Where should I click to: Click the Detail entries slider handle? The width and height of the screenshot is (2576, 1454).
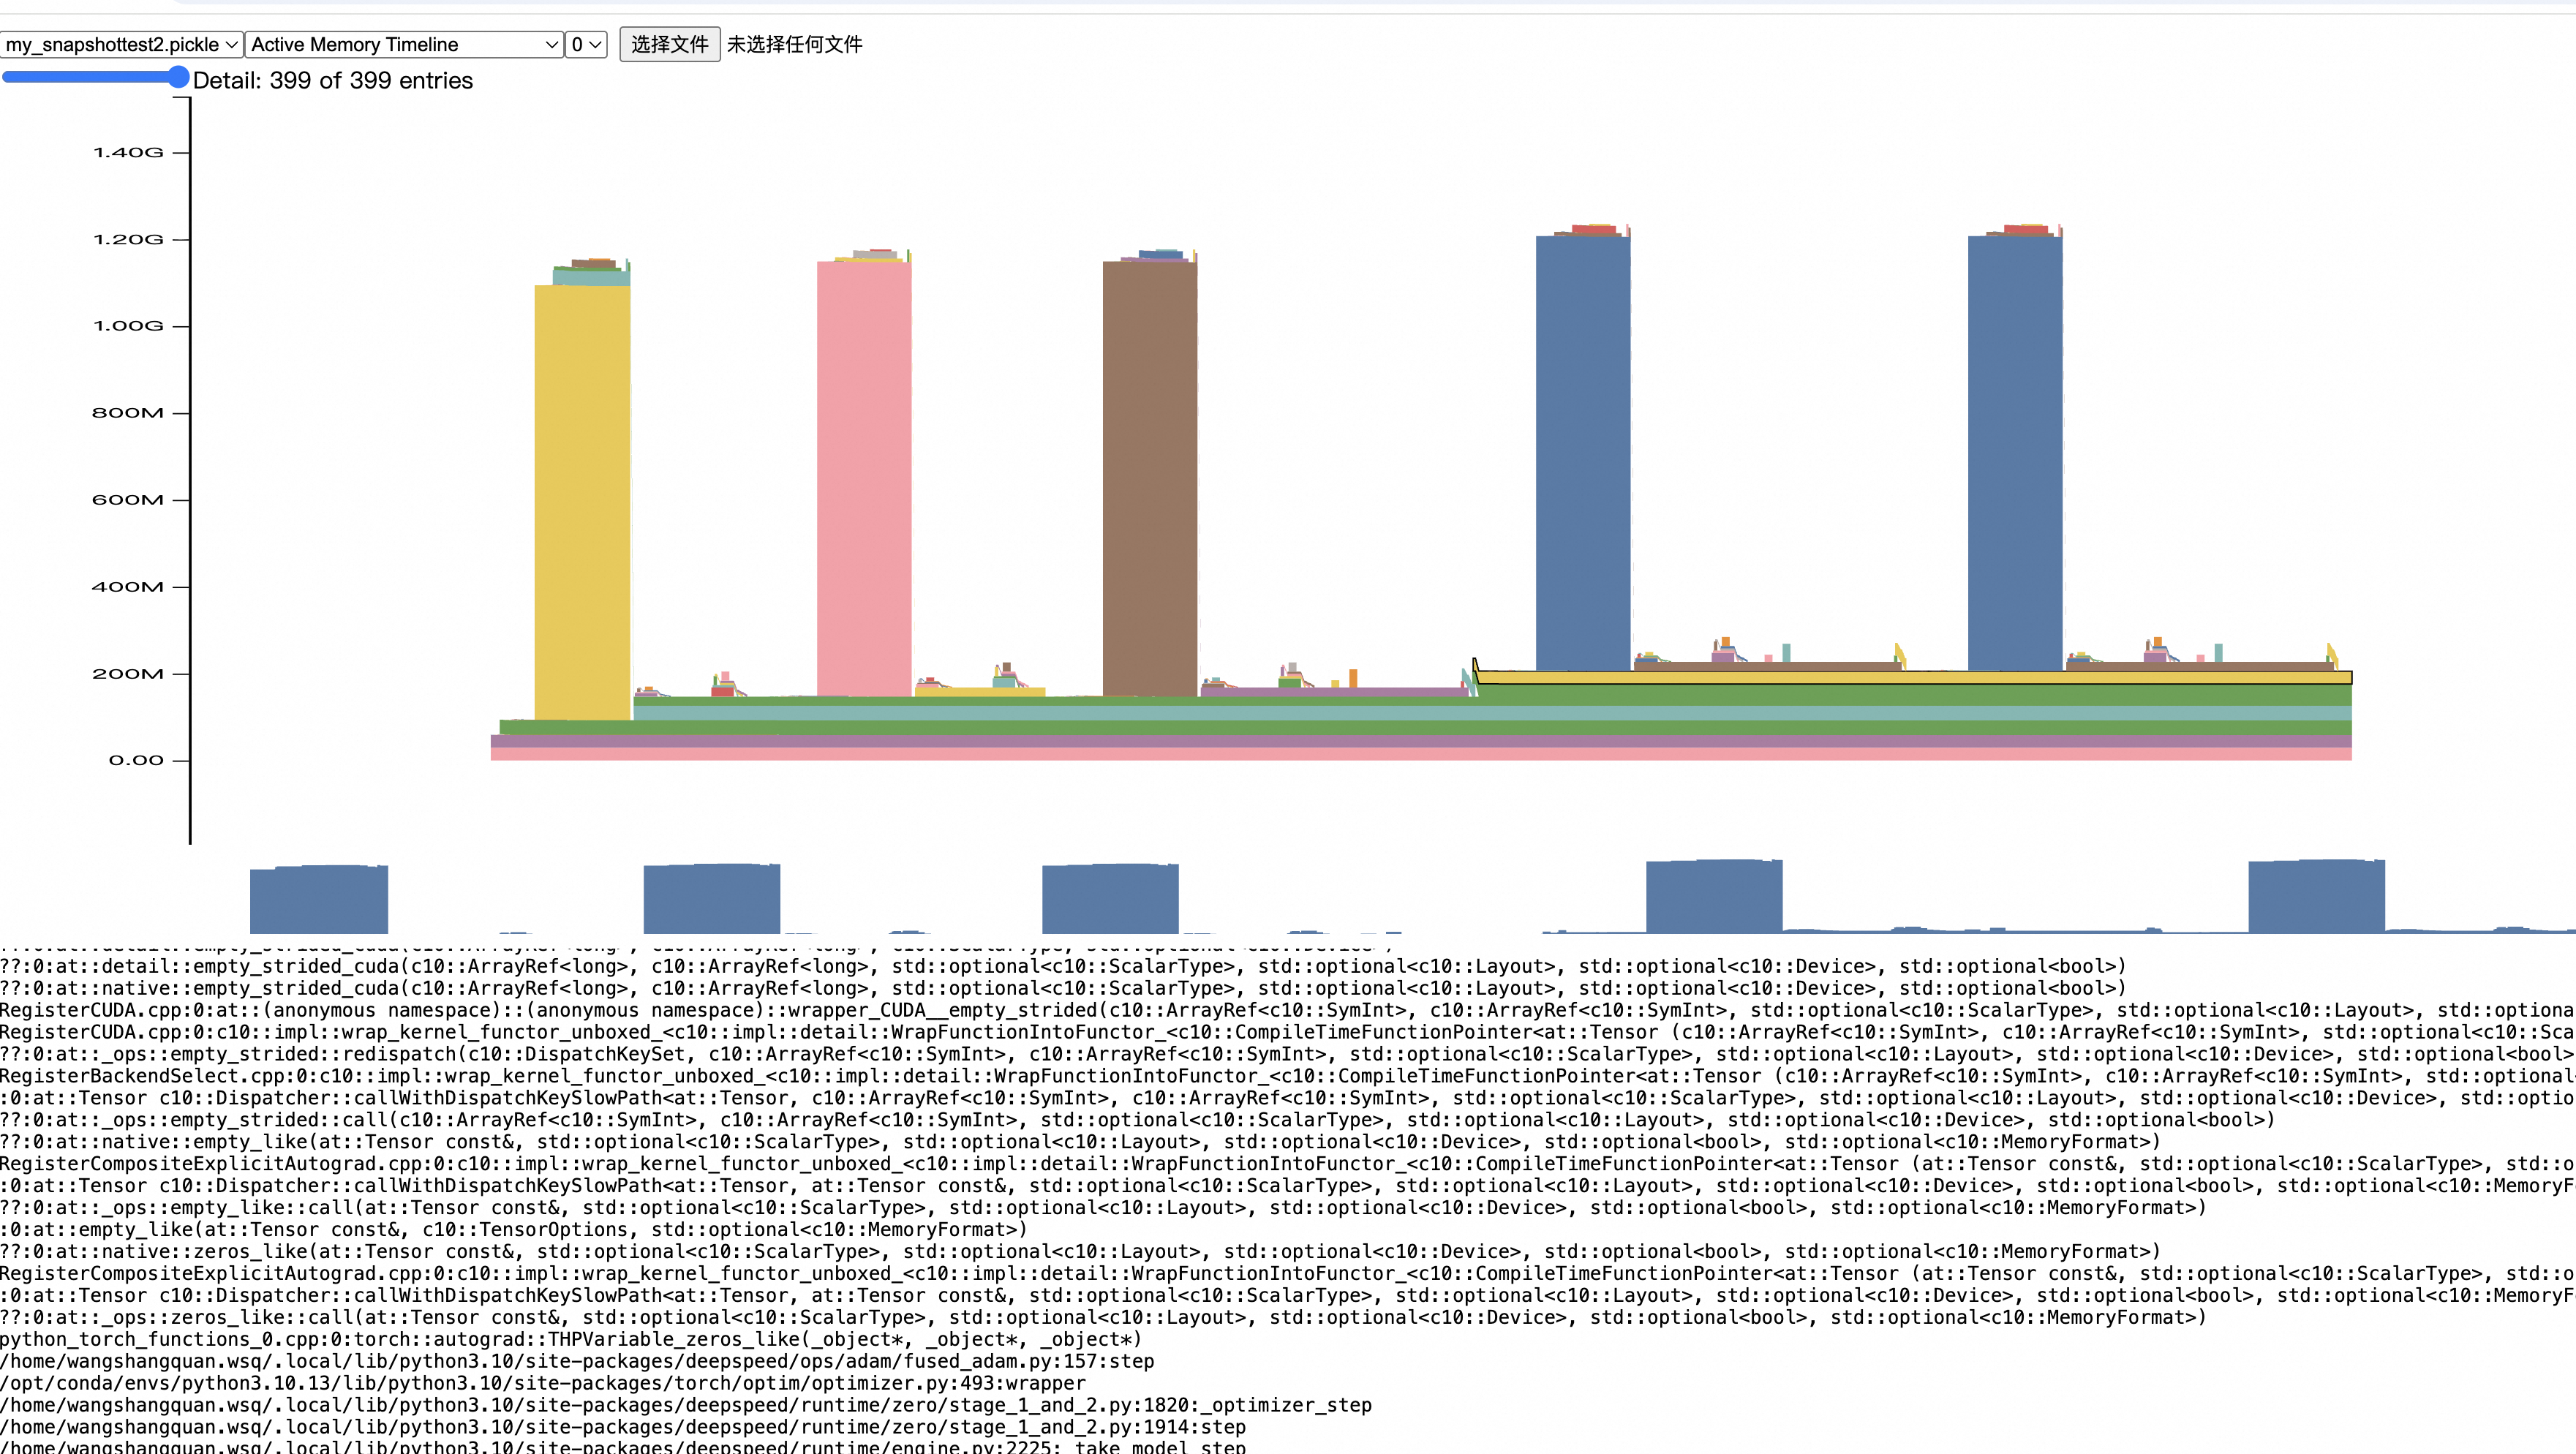[x=178, y=77]
